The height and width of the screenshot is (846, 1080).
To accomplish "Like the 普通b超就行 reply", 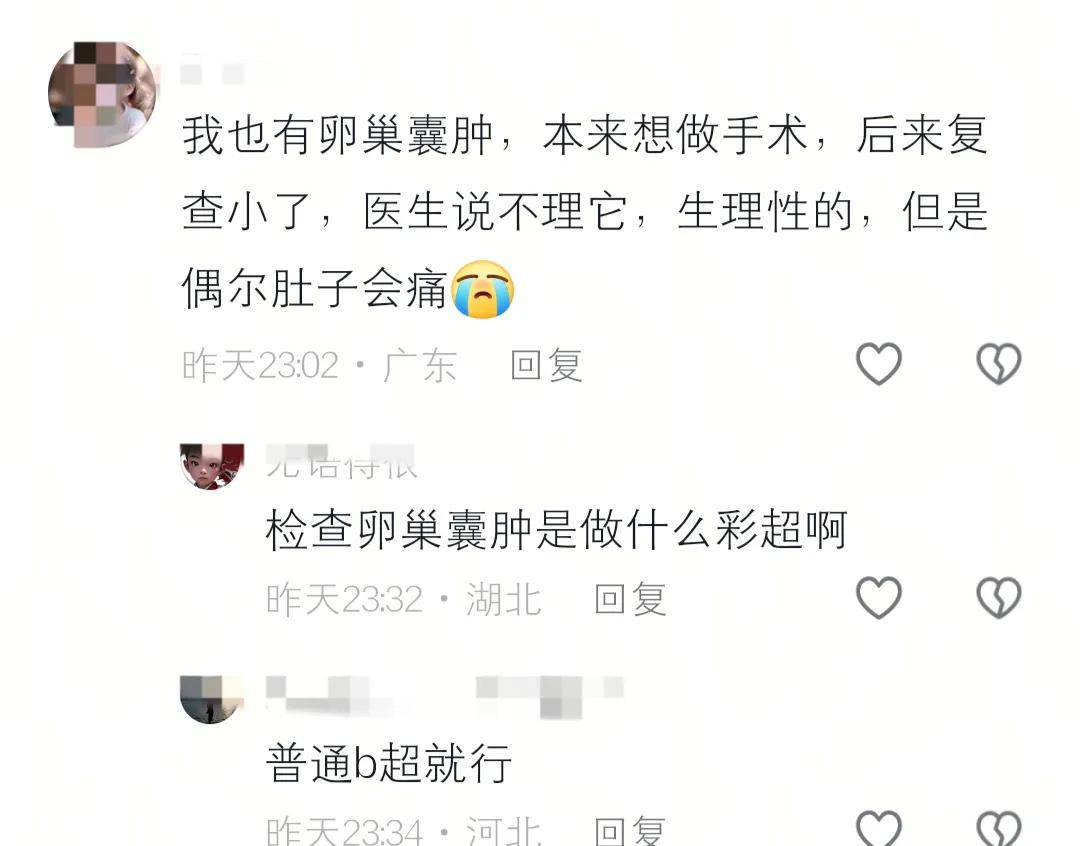I will (x=878, y=827).
